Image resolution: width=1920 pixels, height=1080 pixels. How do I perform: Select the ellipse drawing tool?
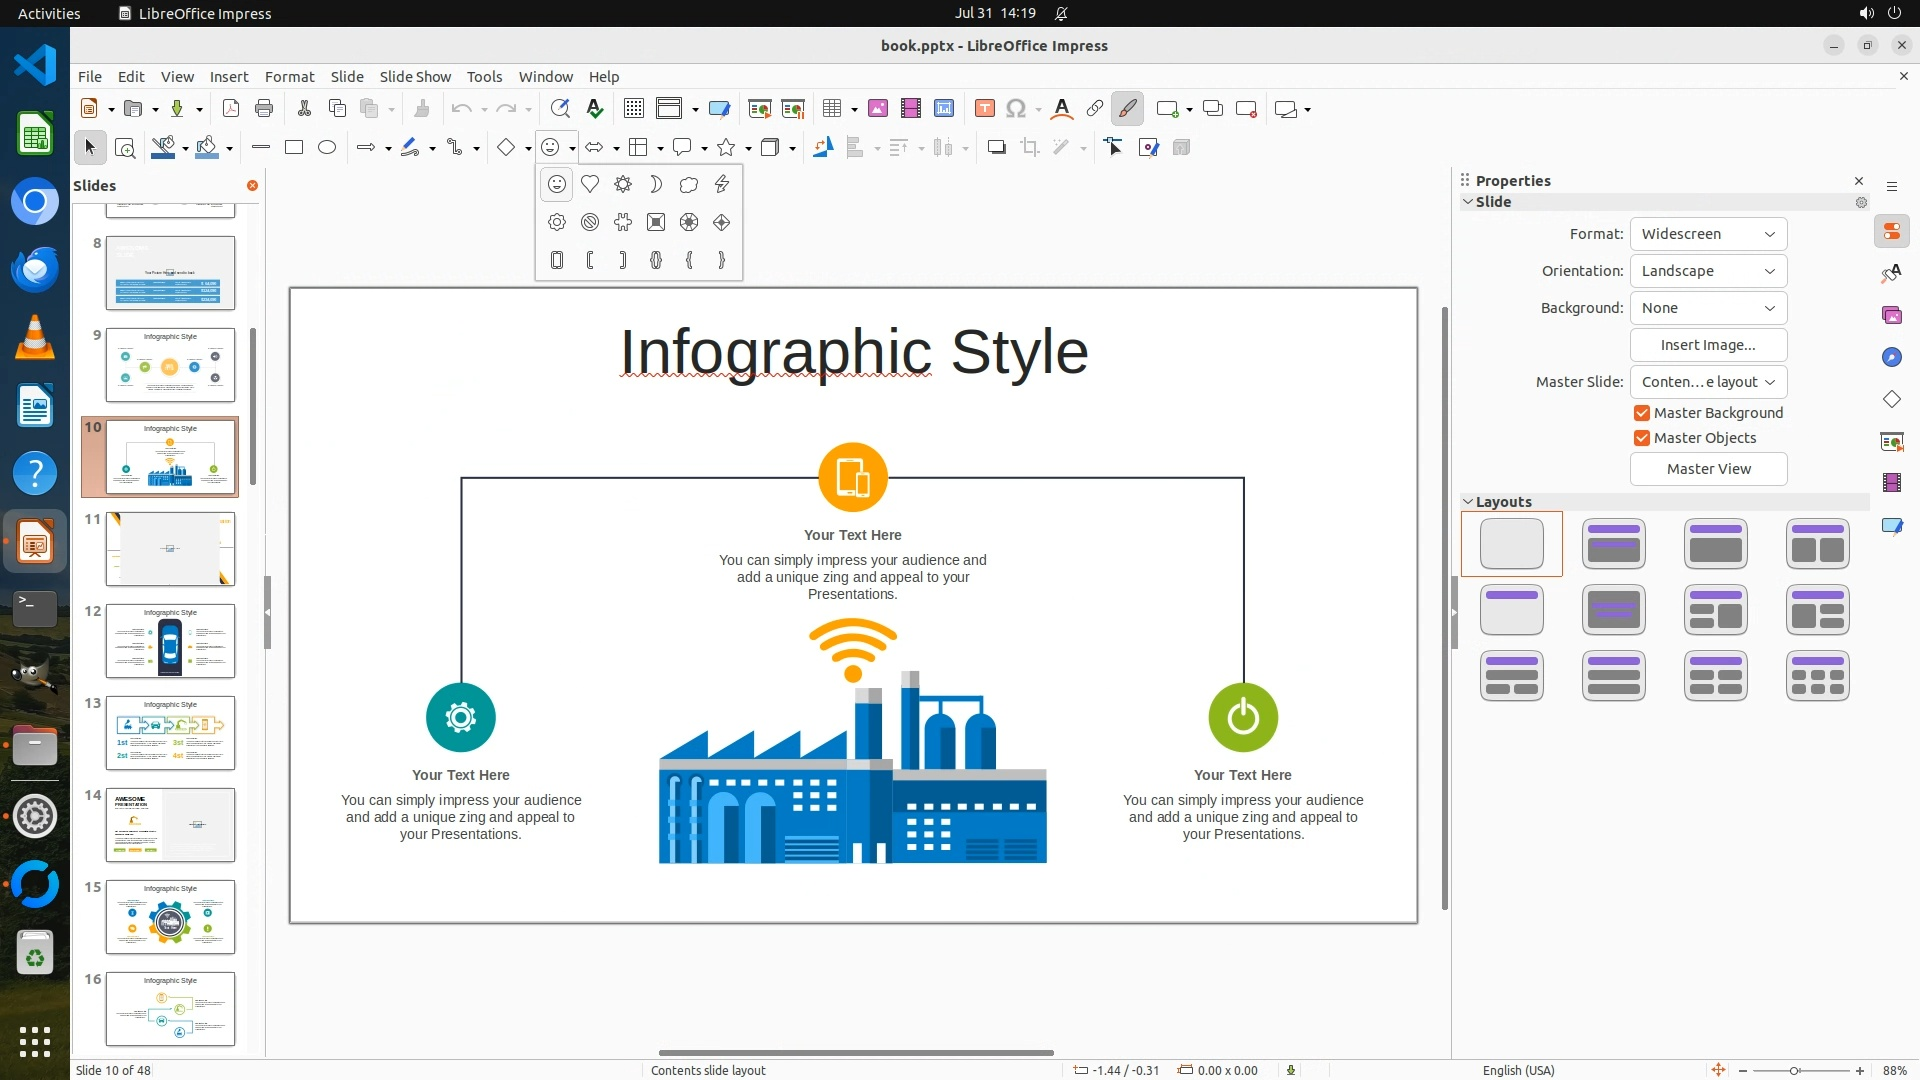327,147
